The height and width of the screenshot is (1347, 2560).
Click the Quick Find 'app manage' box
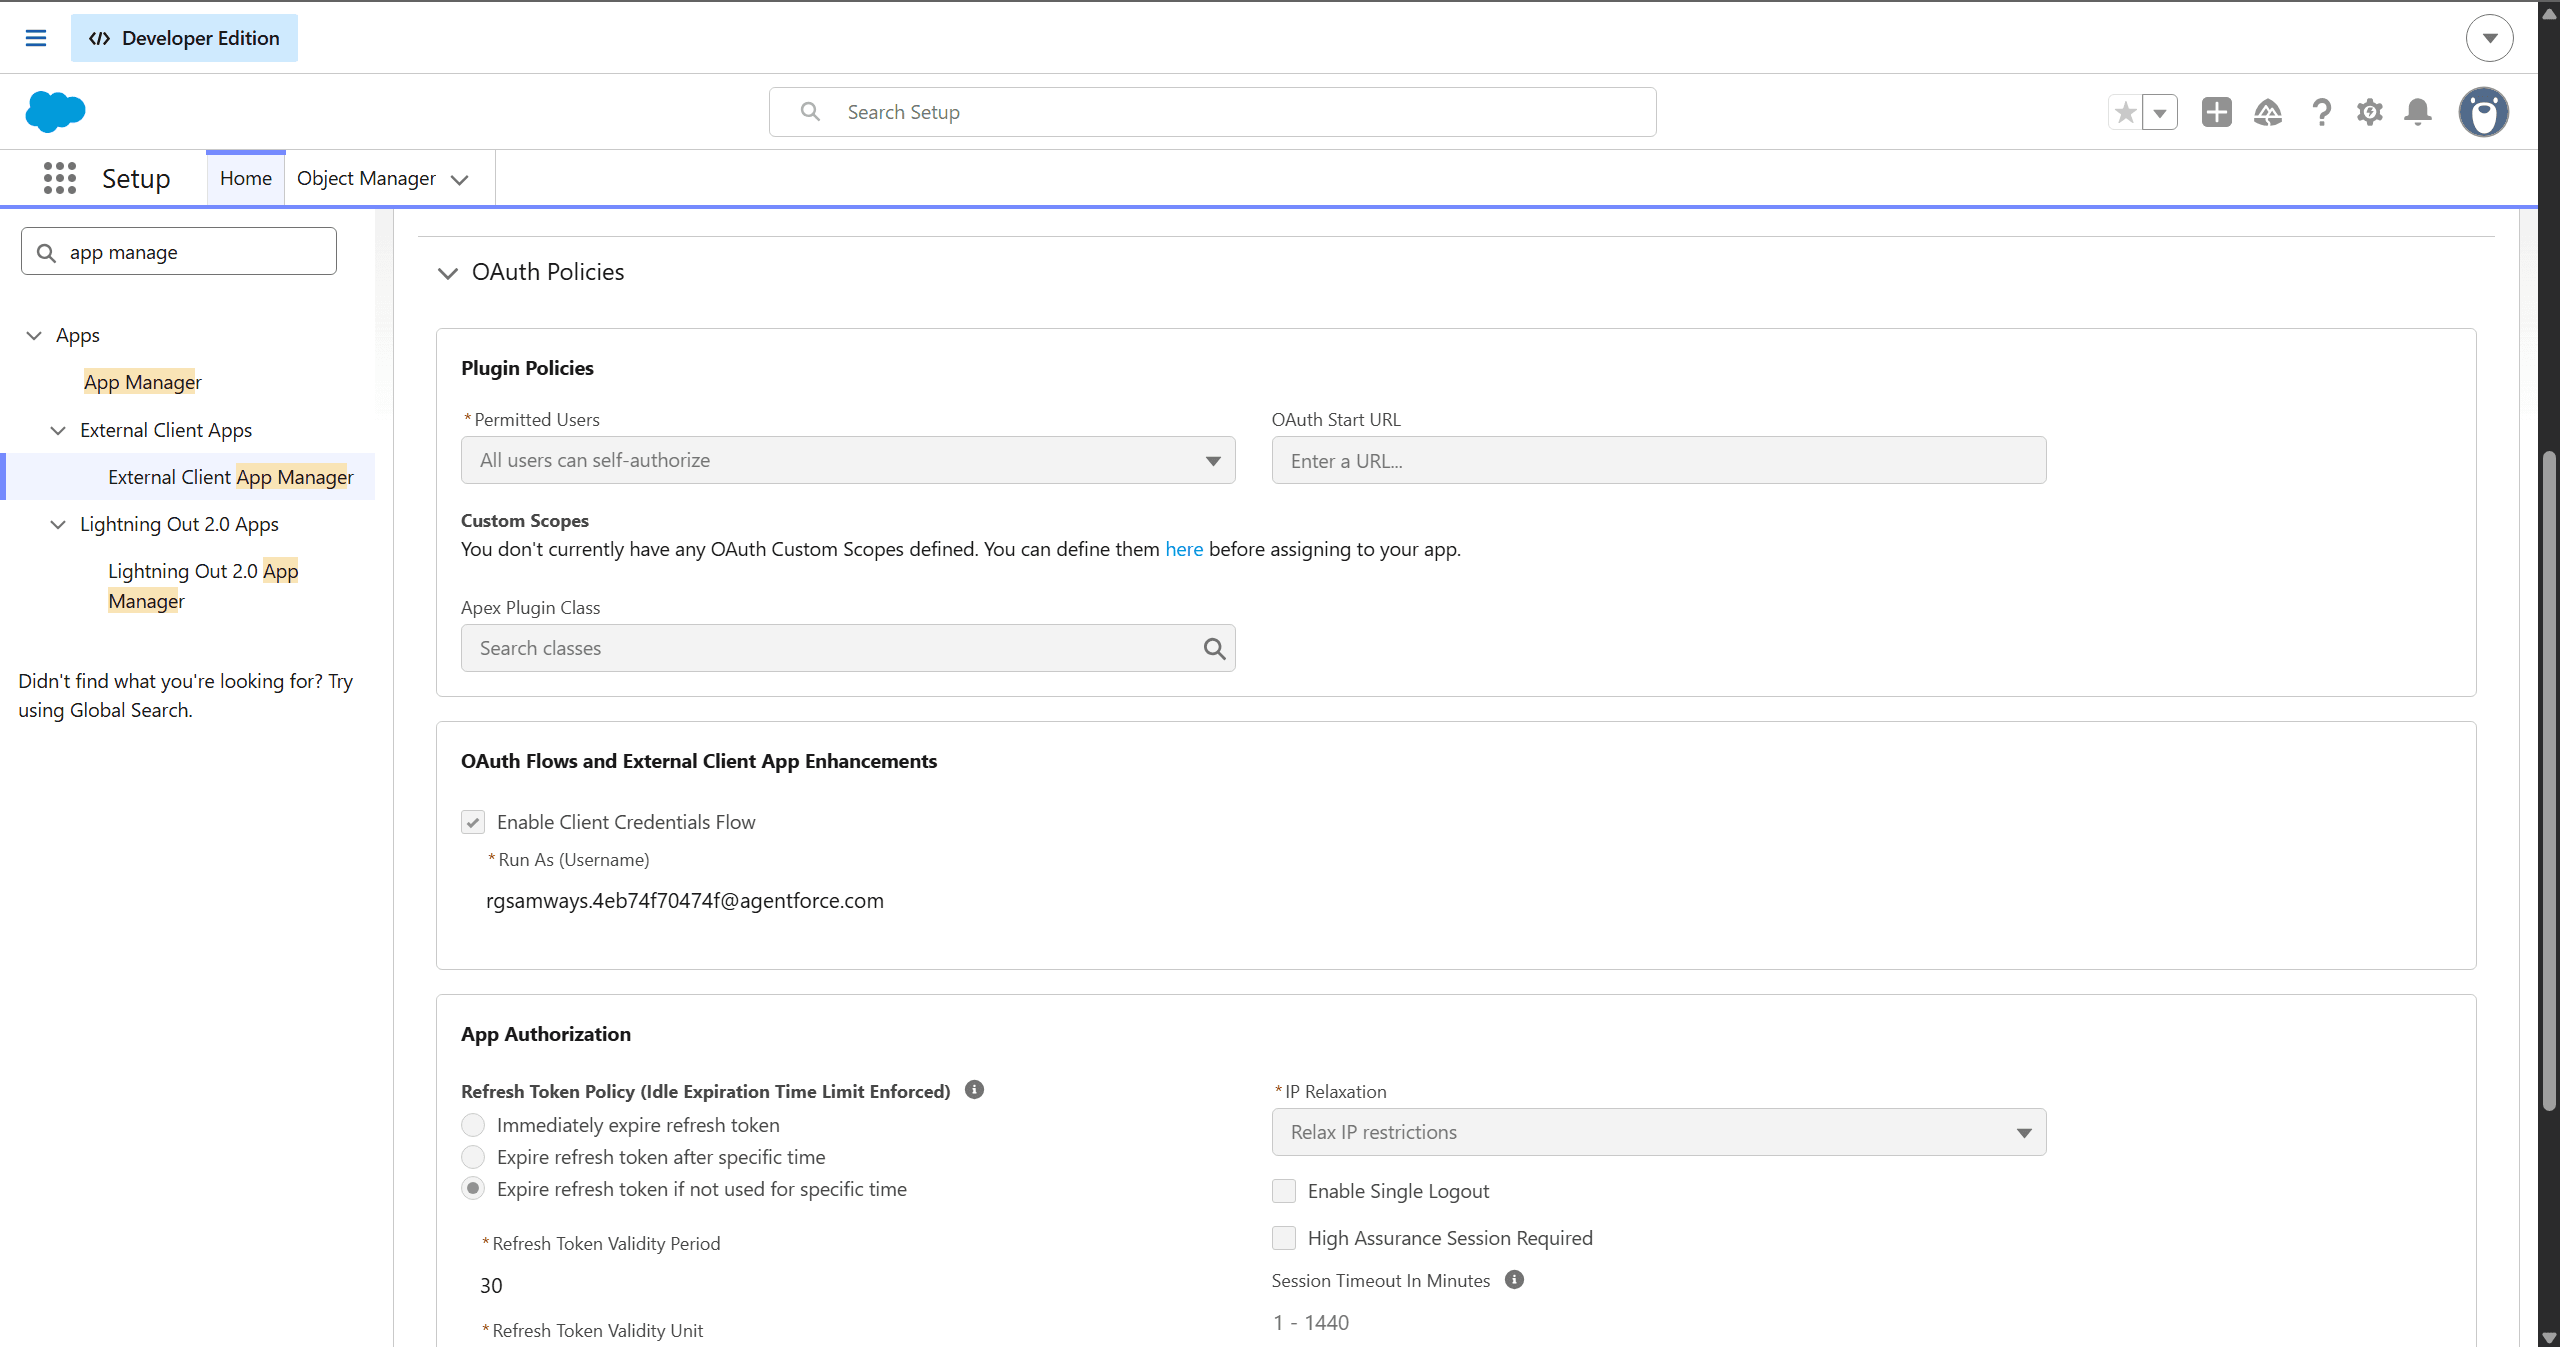pos(179,251)
